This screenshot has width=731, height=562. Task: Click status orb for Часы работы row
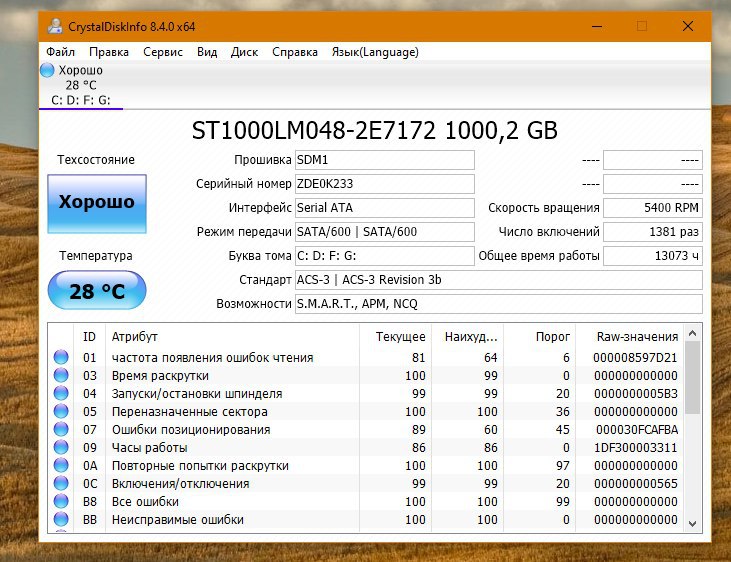(61, 447)
